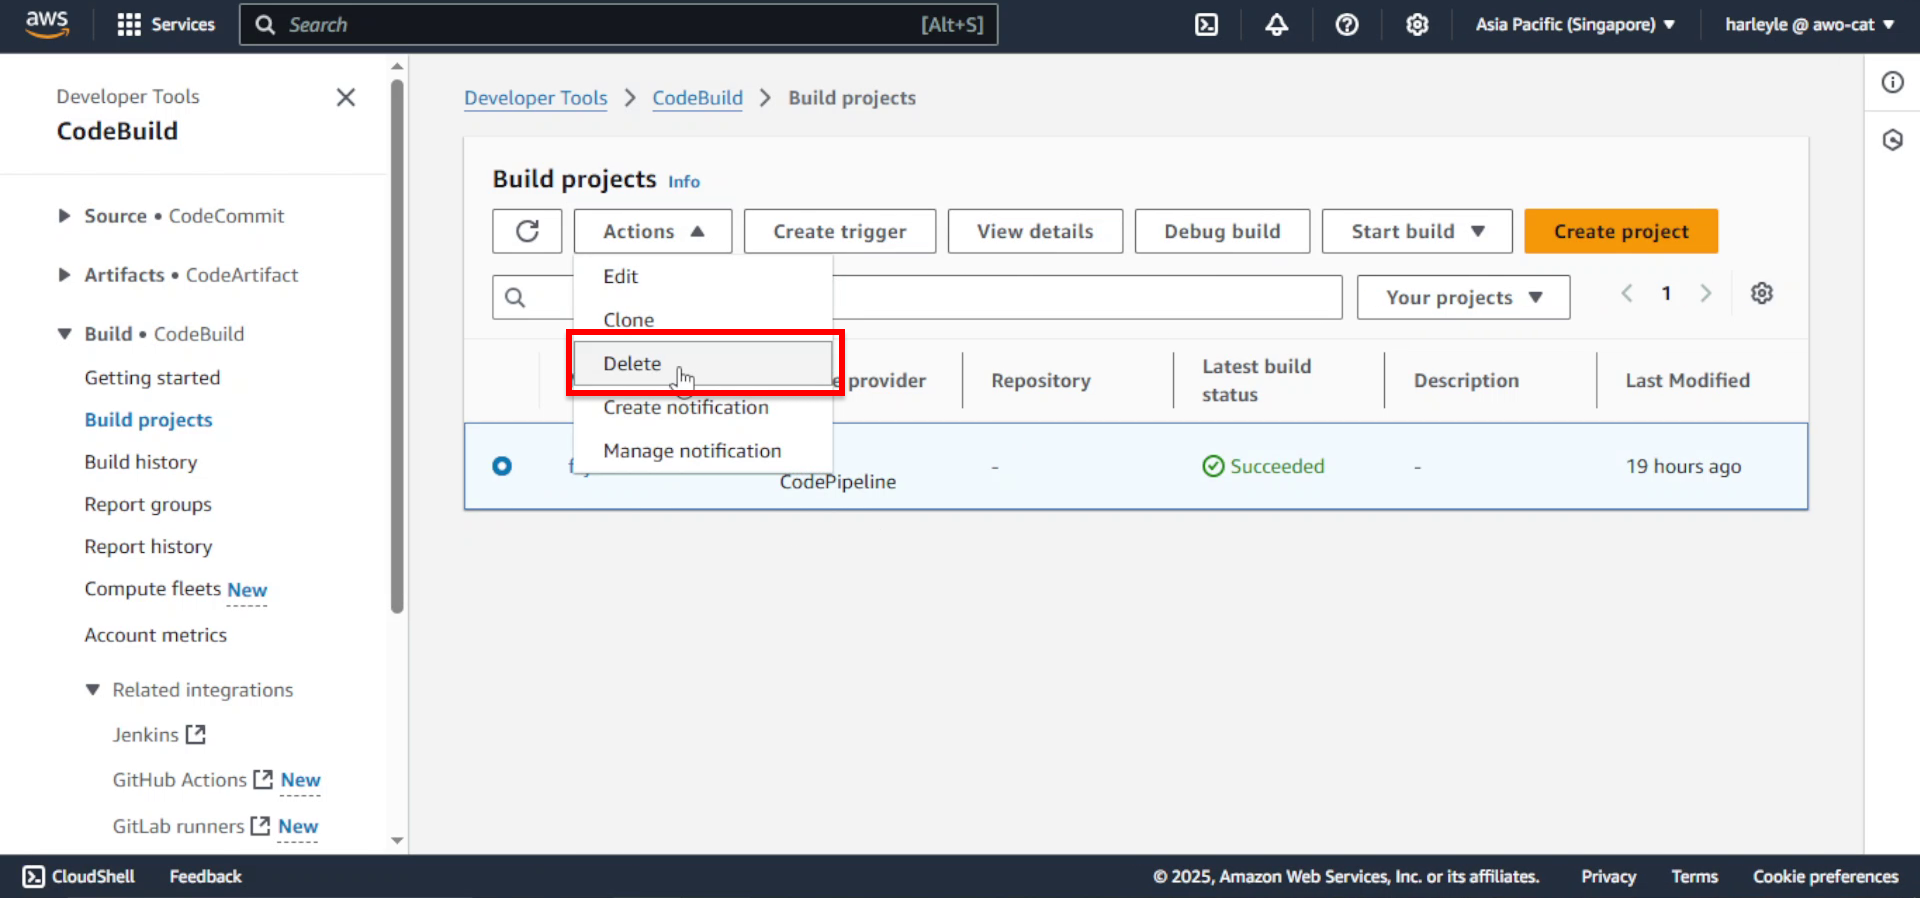Open the harleyle account menu
Viewport: 1920px width, 898px height.
point(1809,25)
